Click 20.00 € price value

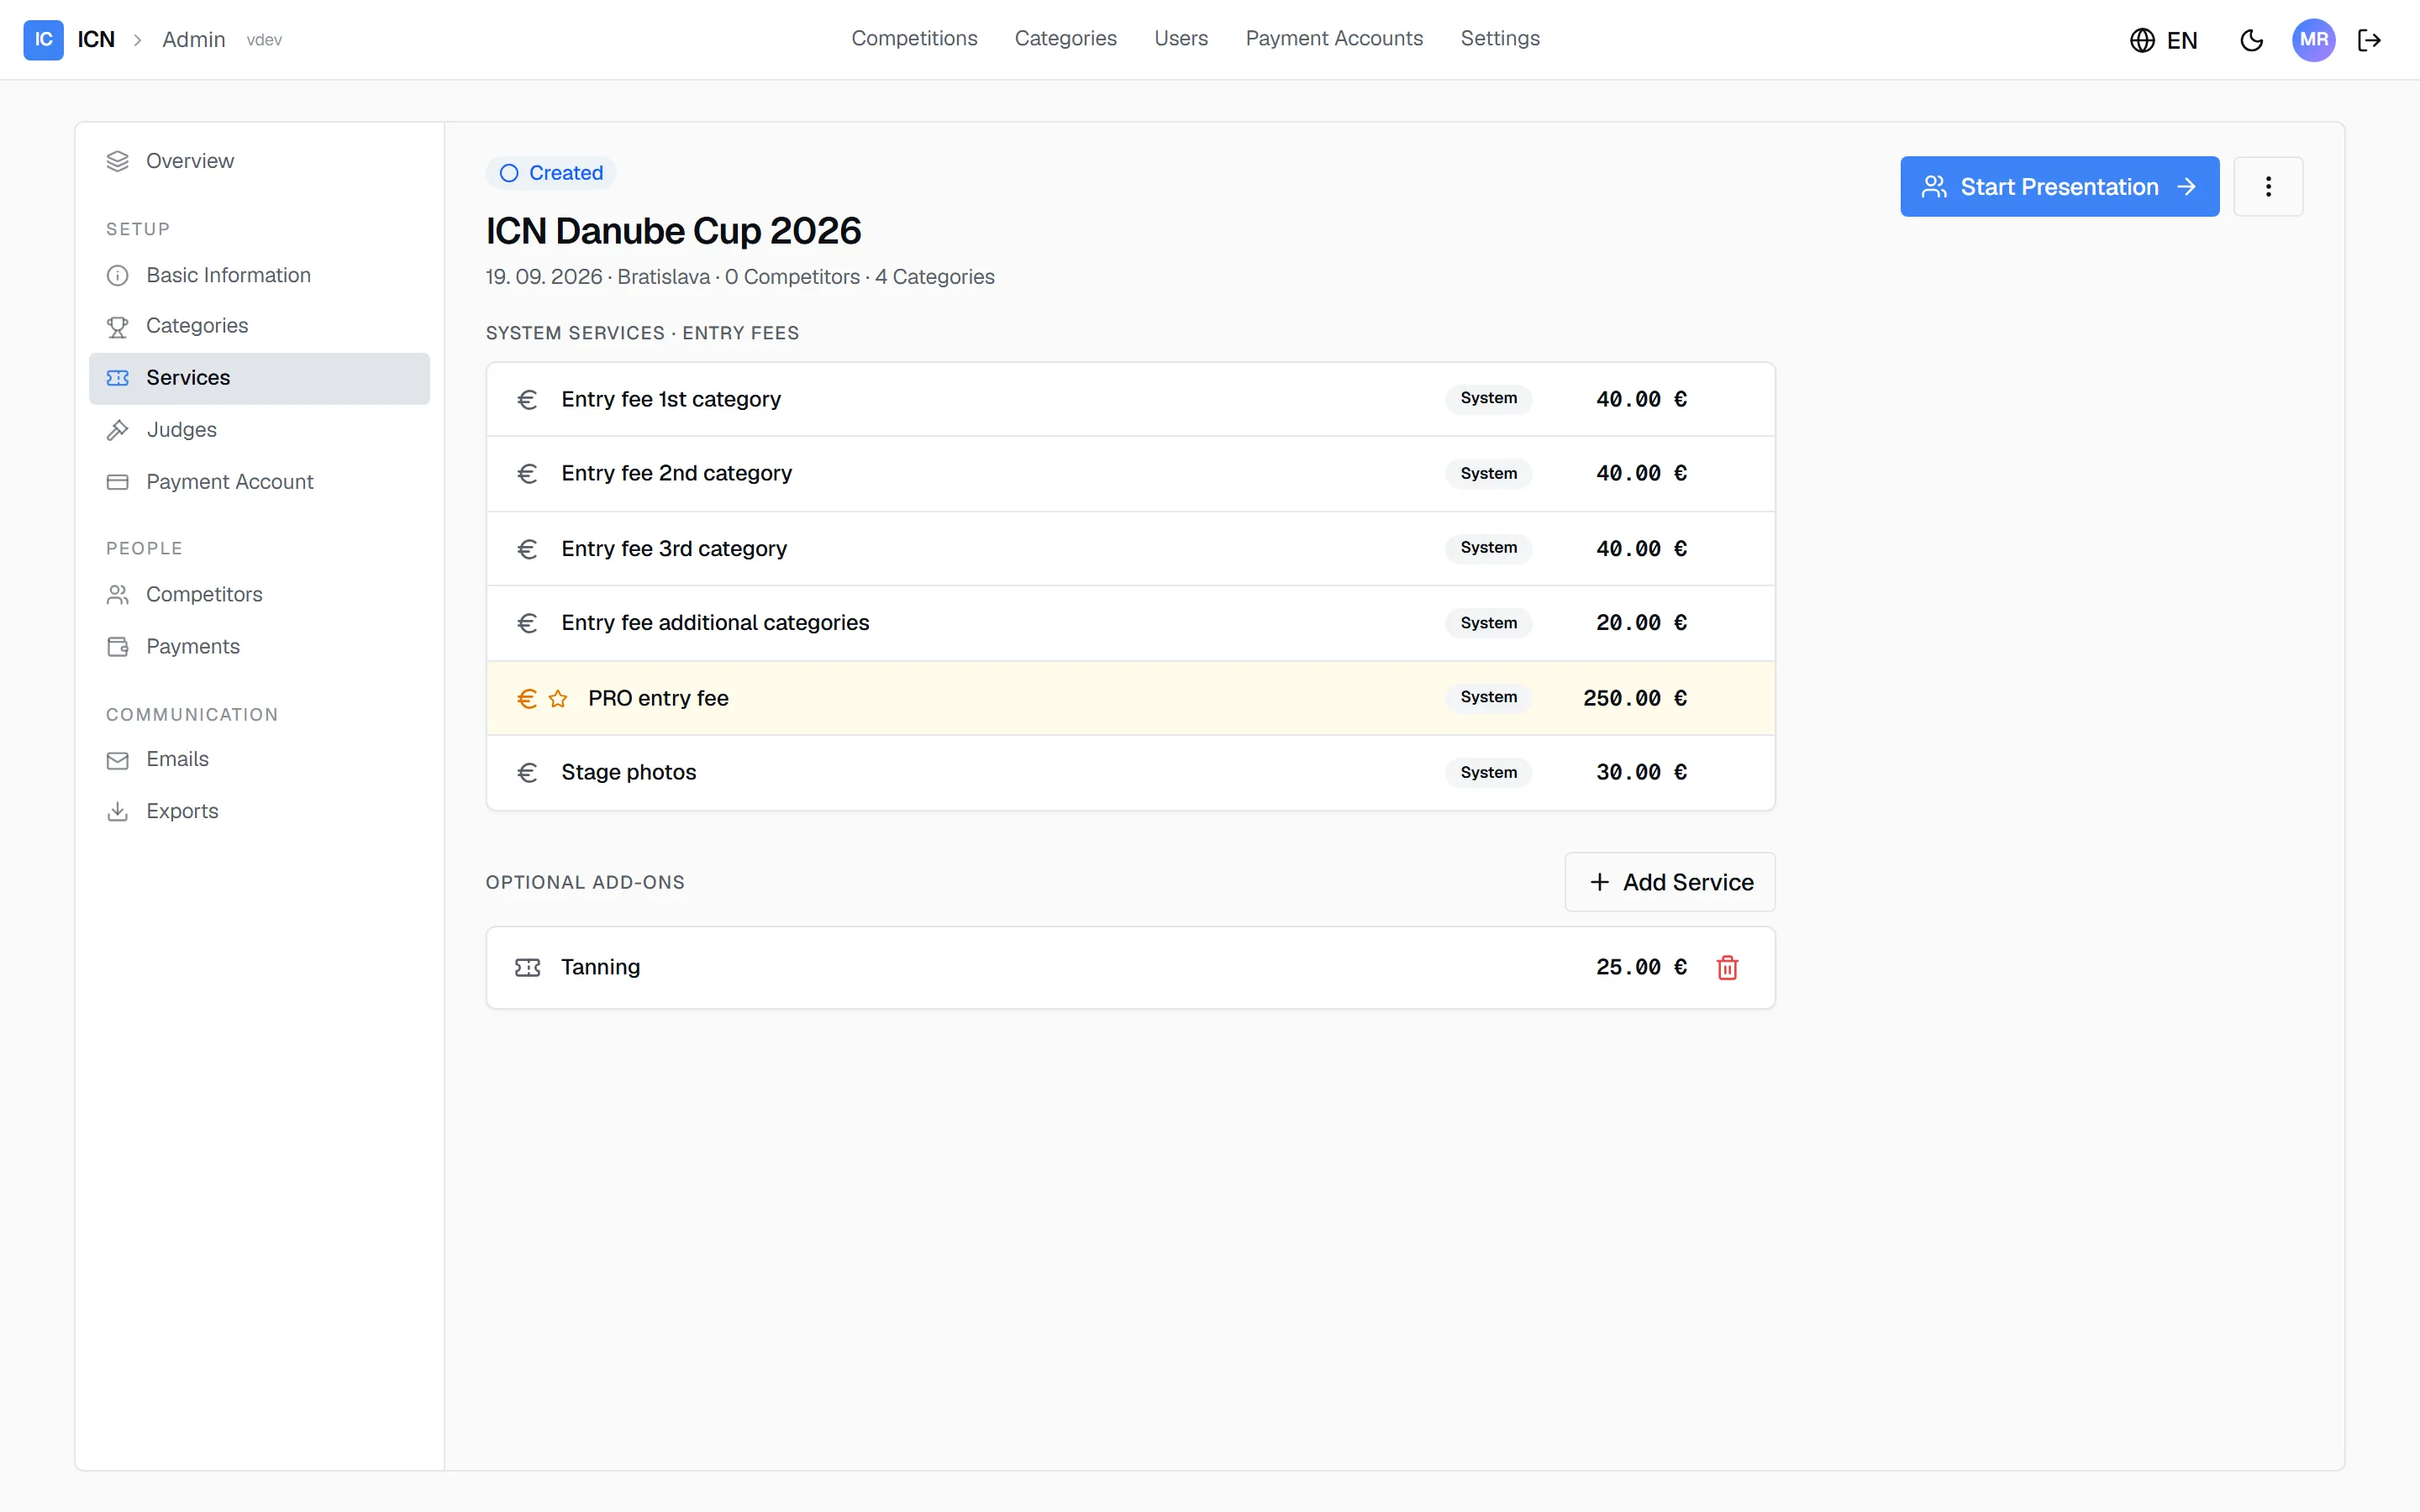[x=1641, y=623]
